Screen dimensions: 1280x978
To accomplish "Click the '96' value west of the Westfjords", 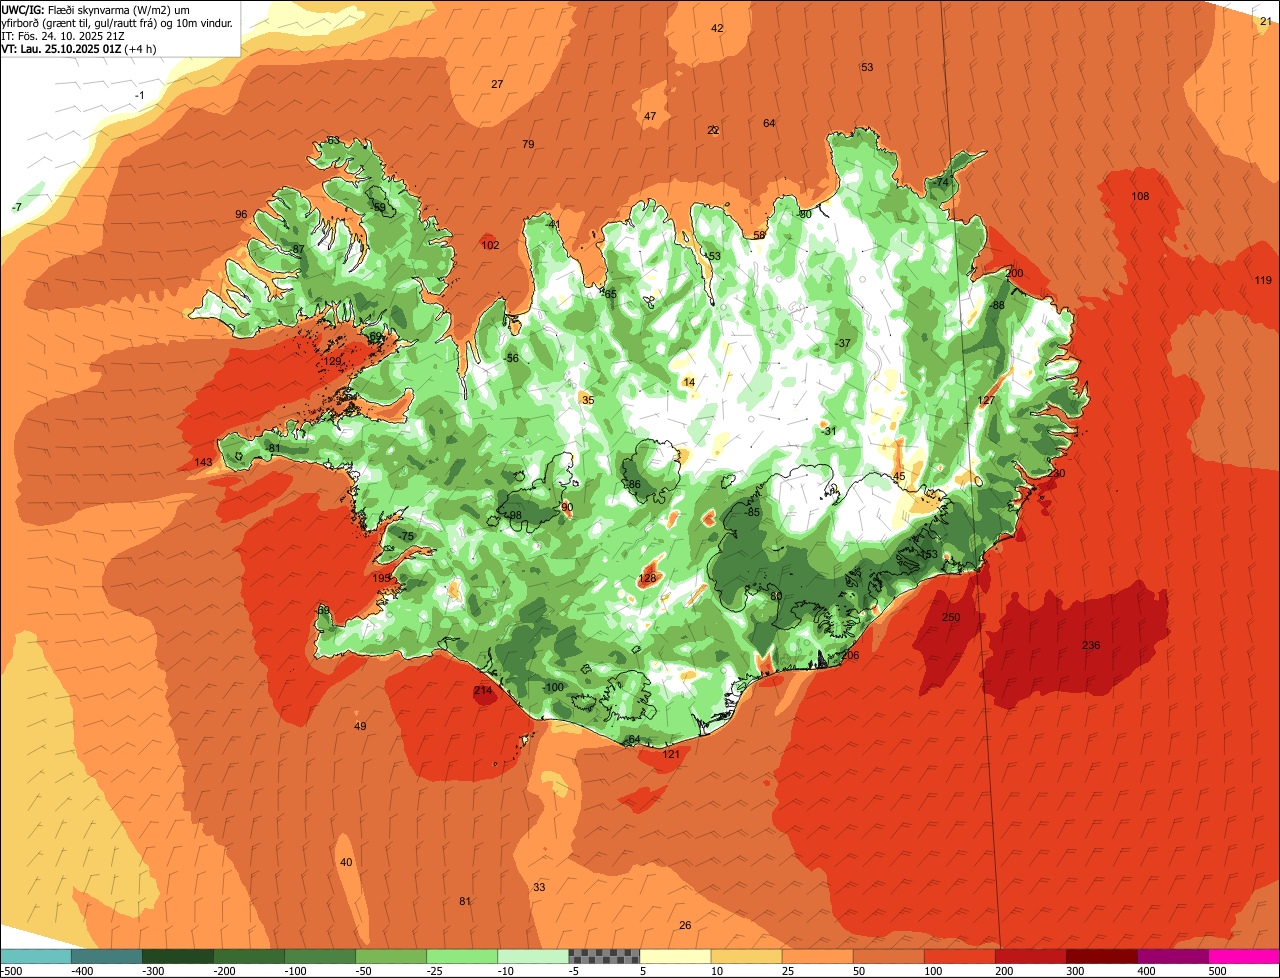I will (x=241, y=214).
